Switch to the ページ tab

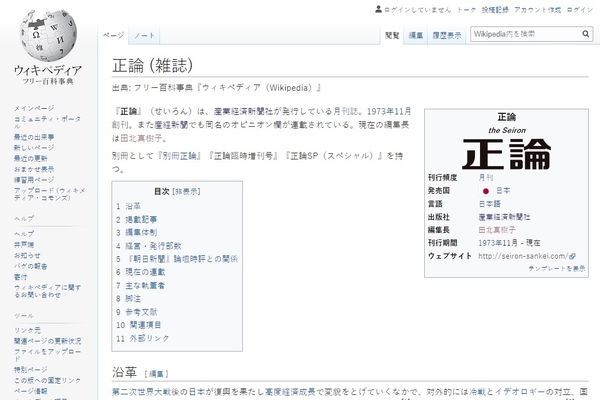pos(113,35)
